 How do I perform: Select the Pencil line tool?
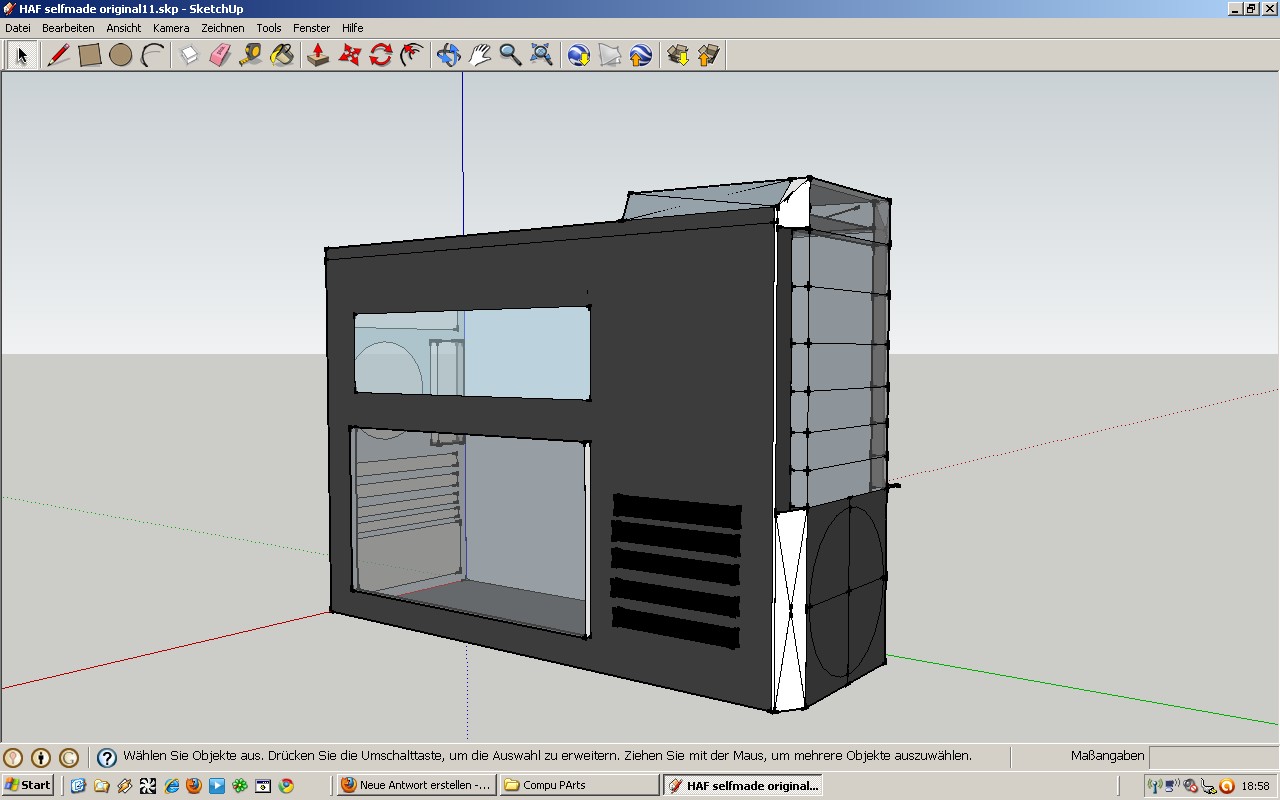tap(59, 55)
